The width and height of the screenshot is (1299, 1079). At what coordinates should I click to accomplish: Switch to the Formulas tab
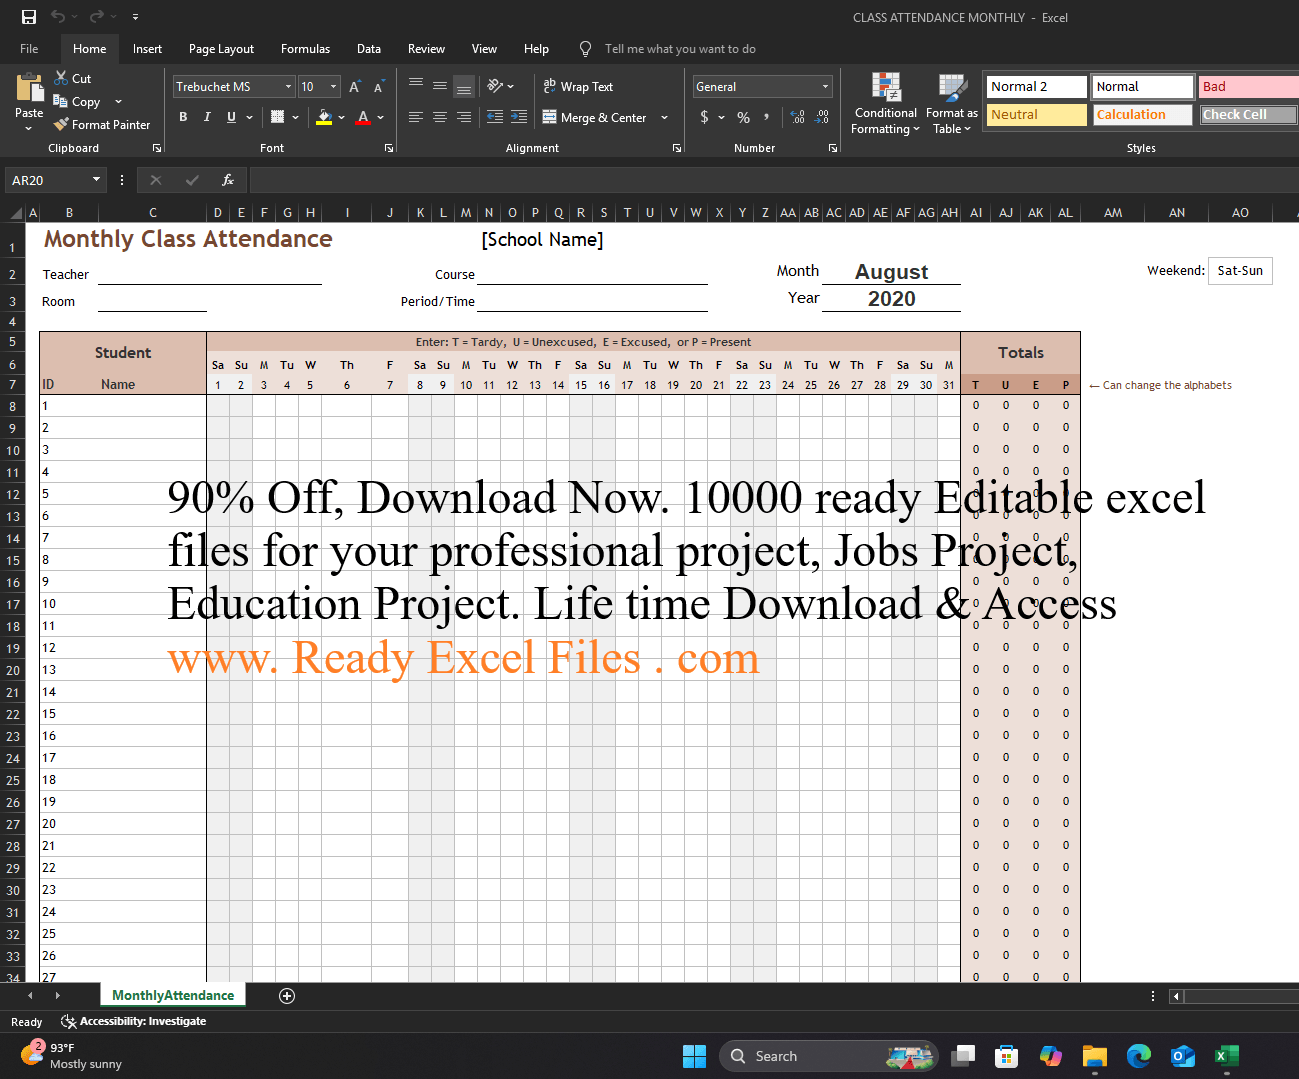(305, 48)
